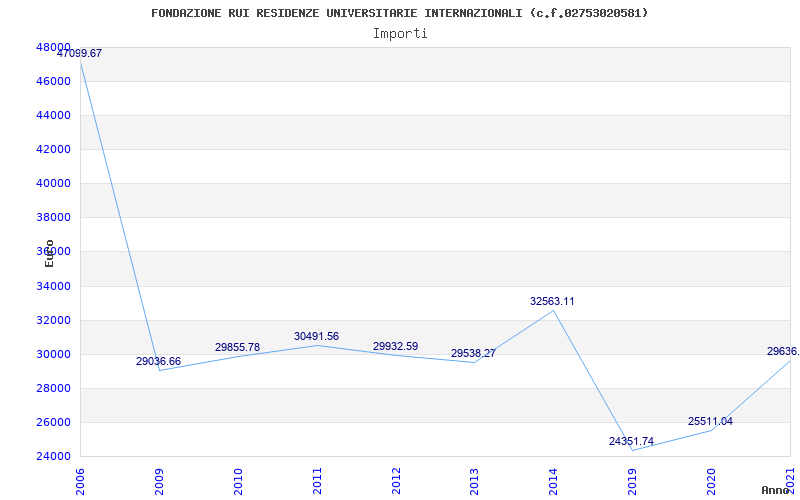
Task: Select y-axis tick 46000
Action: (x=53, y=82)
